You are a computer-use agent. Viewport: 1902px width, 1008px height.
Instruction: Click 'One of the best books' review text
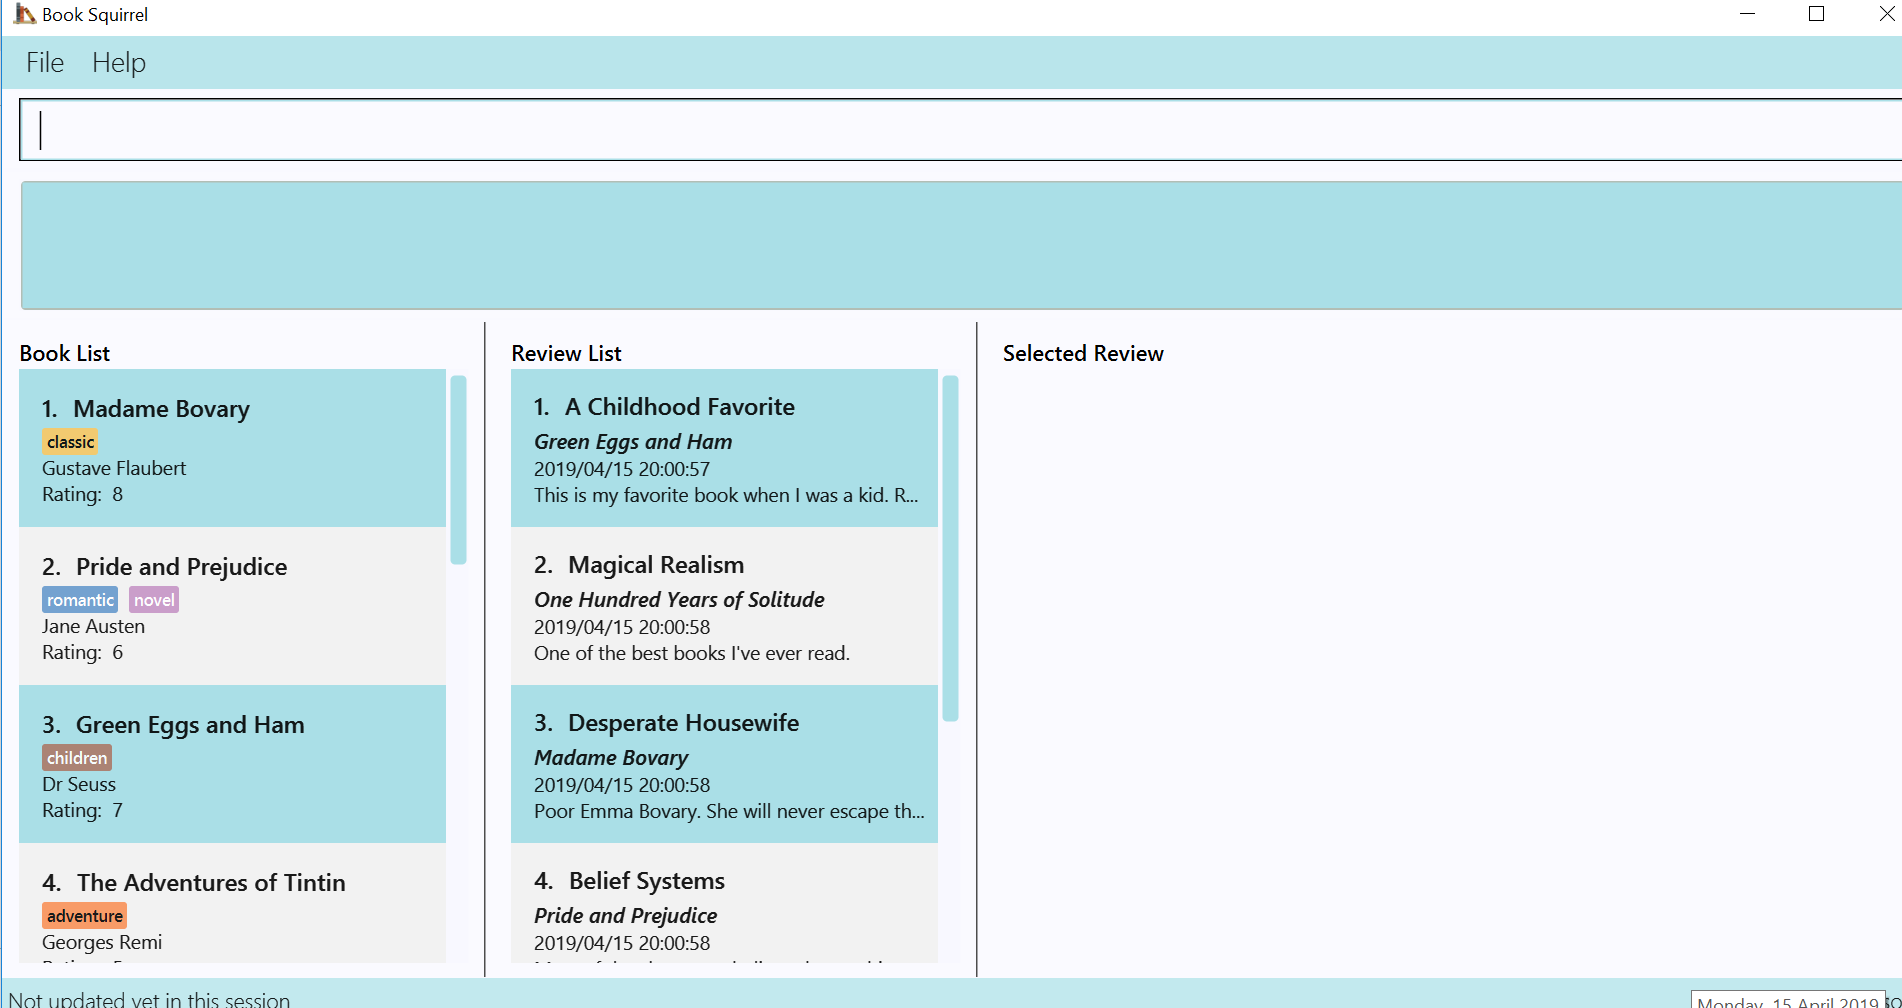(x=692, y=653)
